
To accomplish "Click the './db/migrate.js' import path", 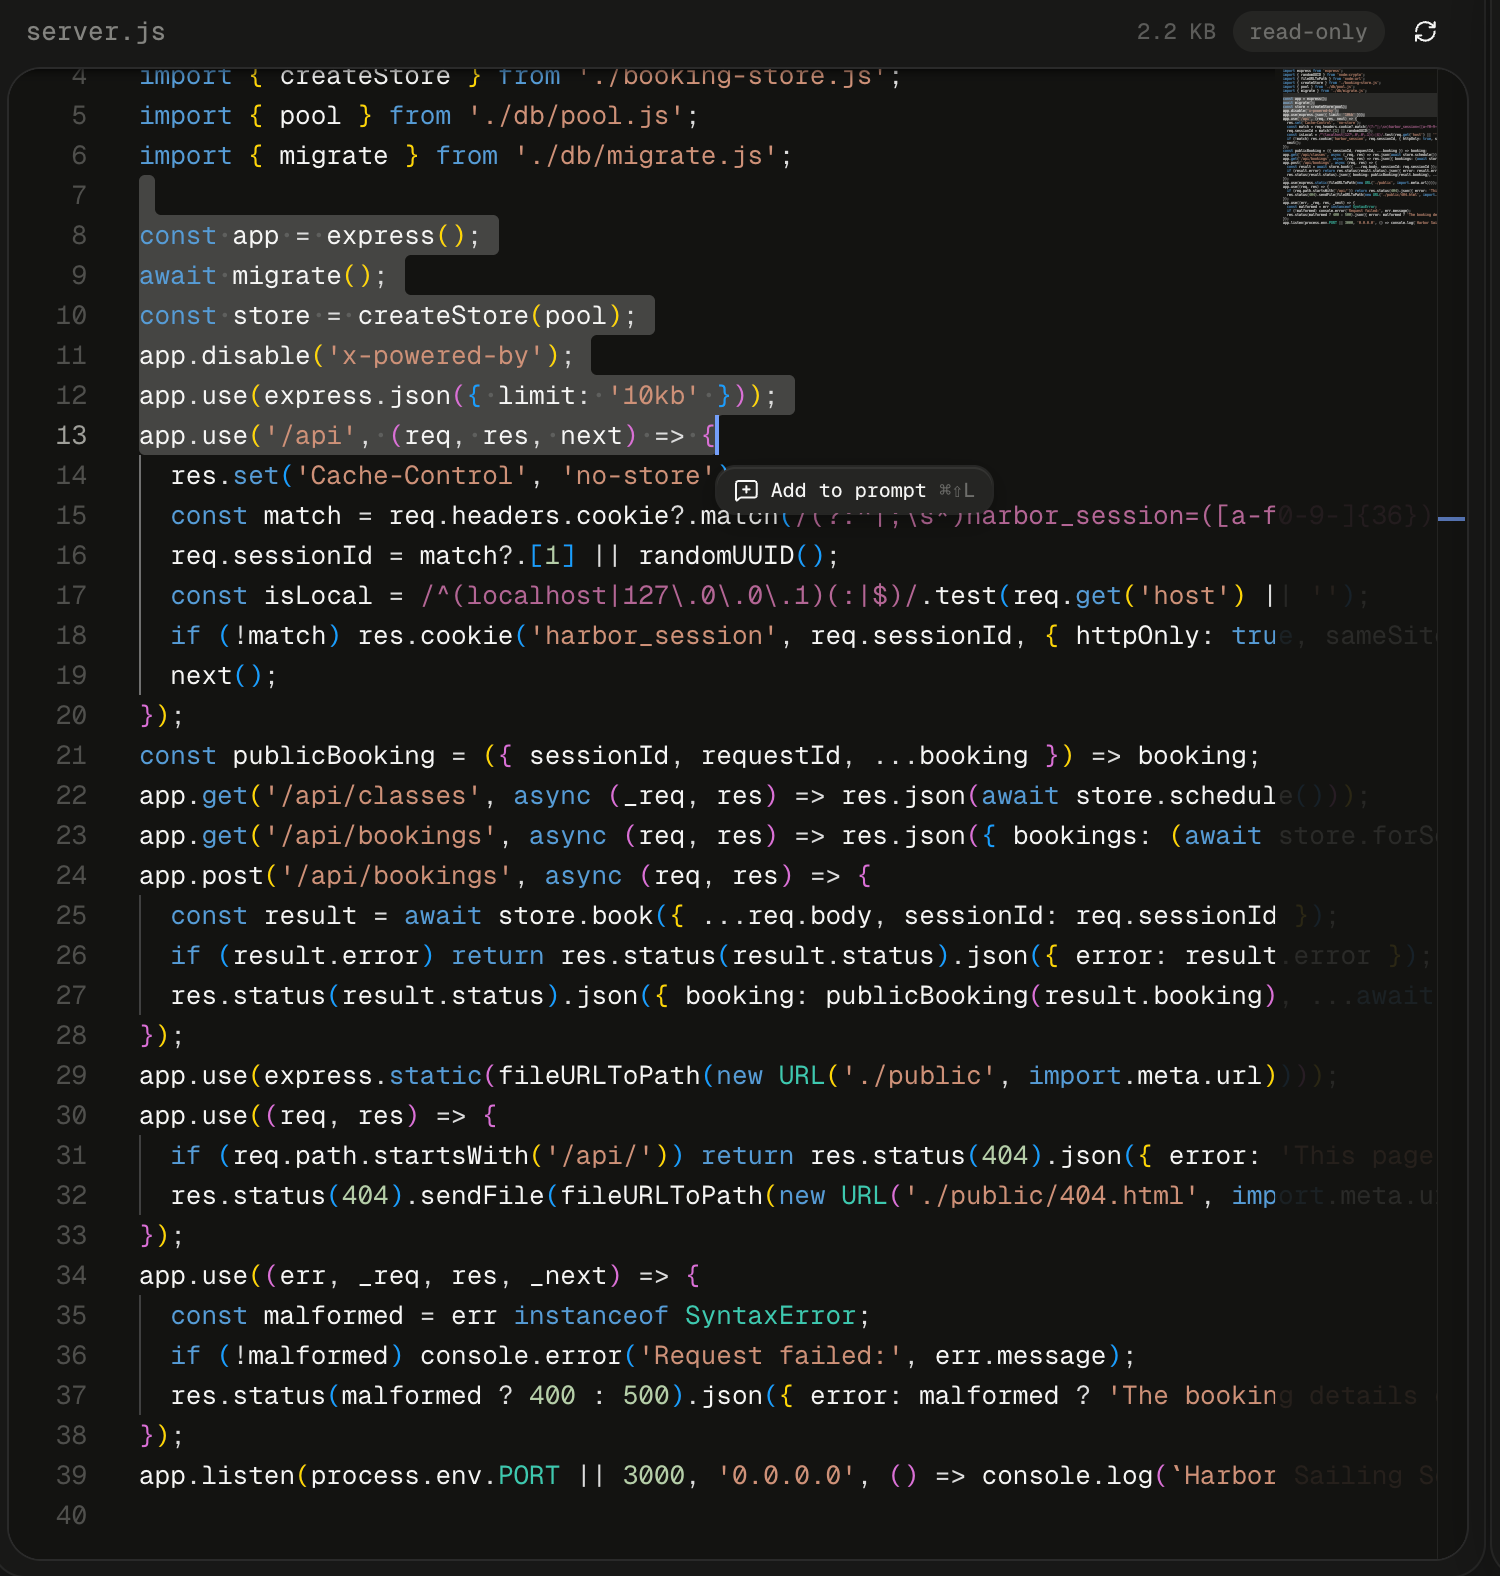I will [646, 156].
